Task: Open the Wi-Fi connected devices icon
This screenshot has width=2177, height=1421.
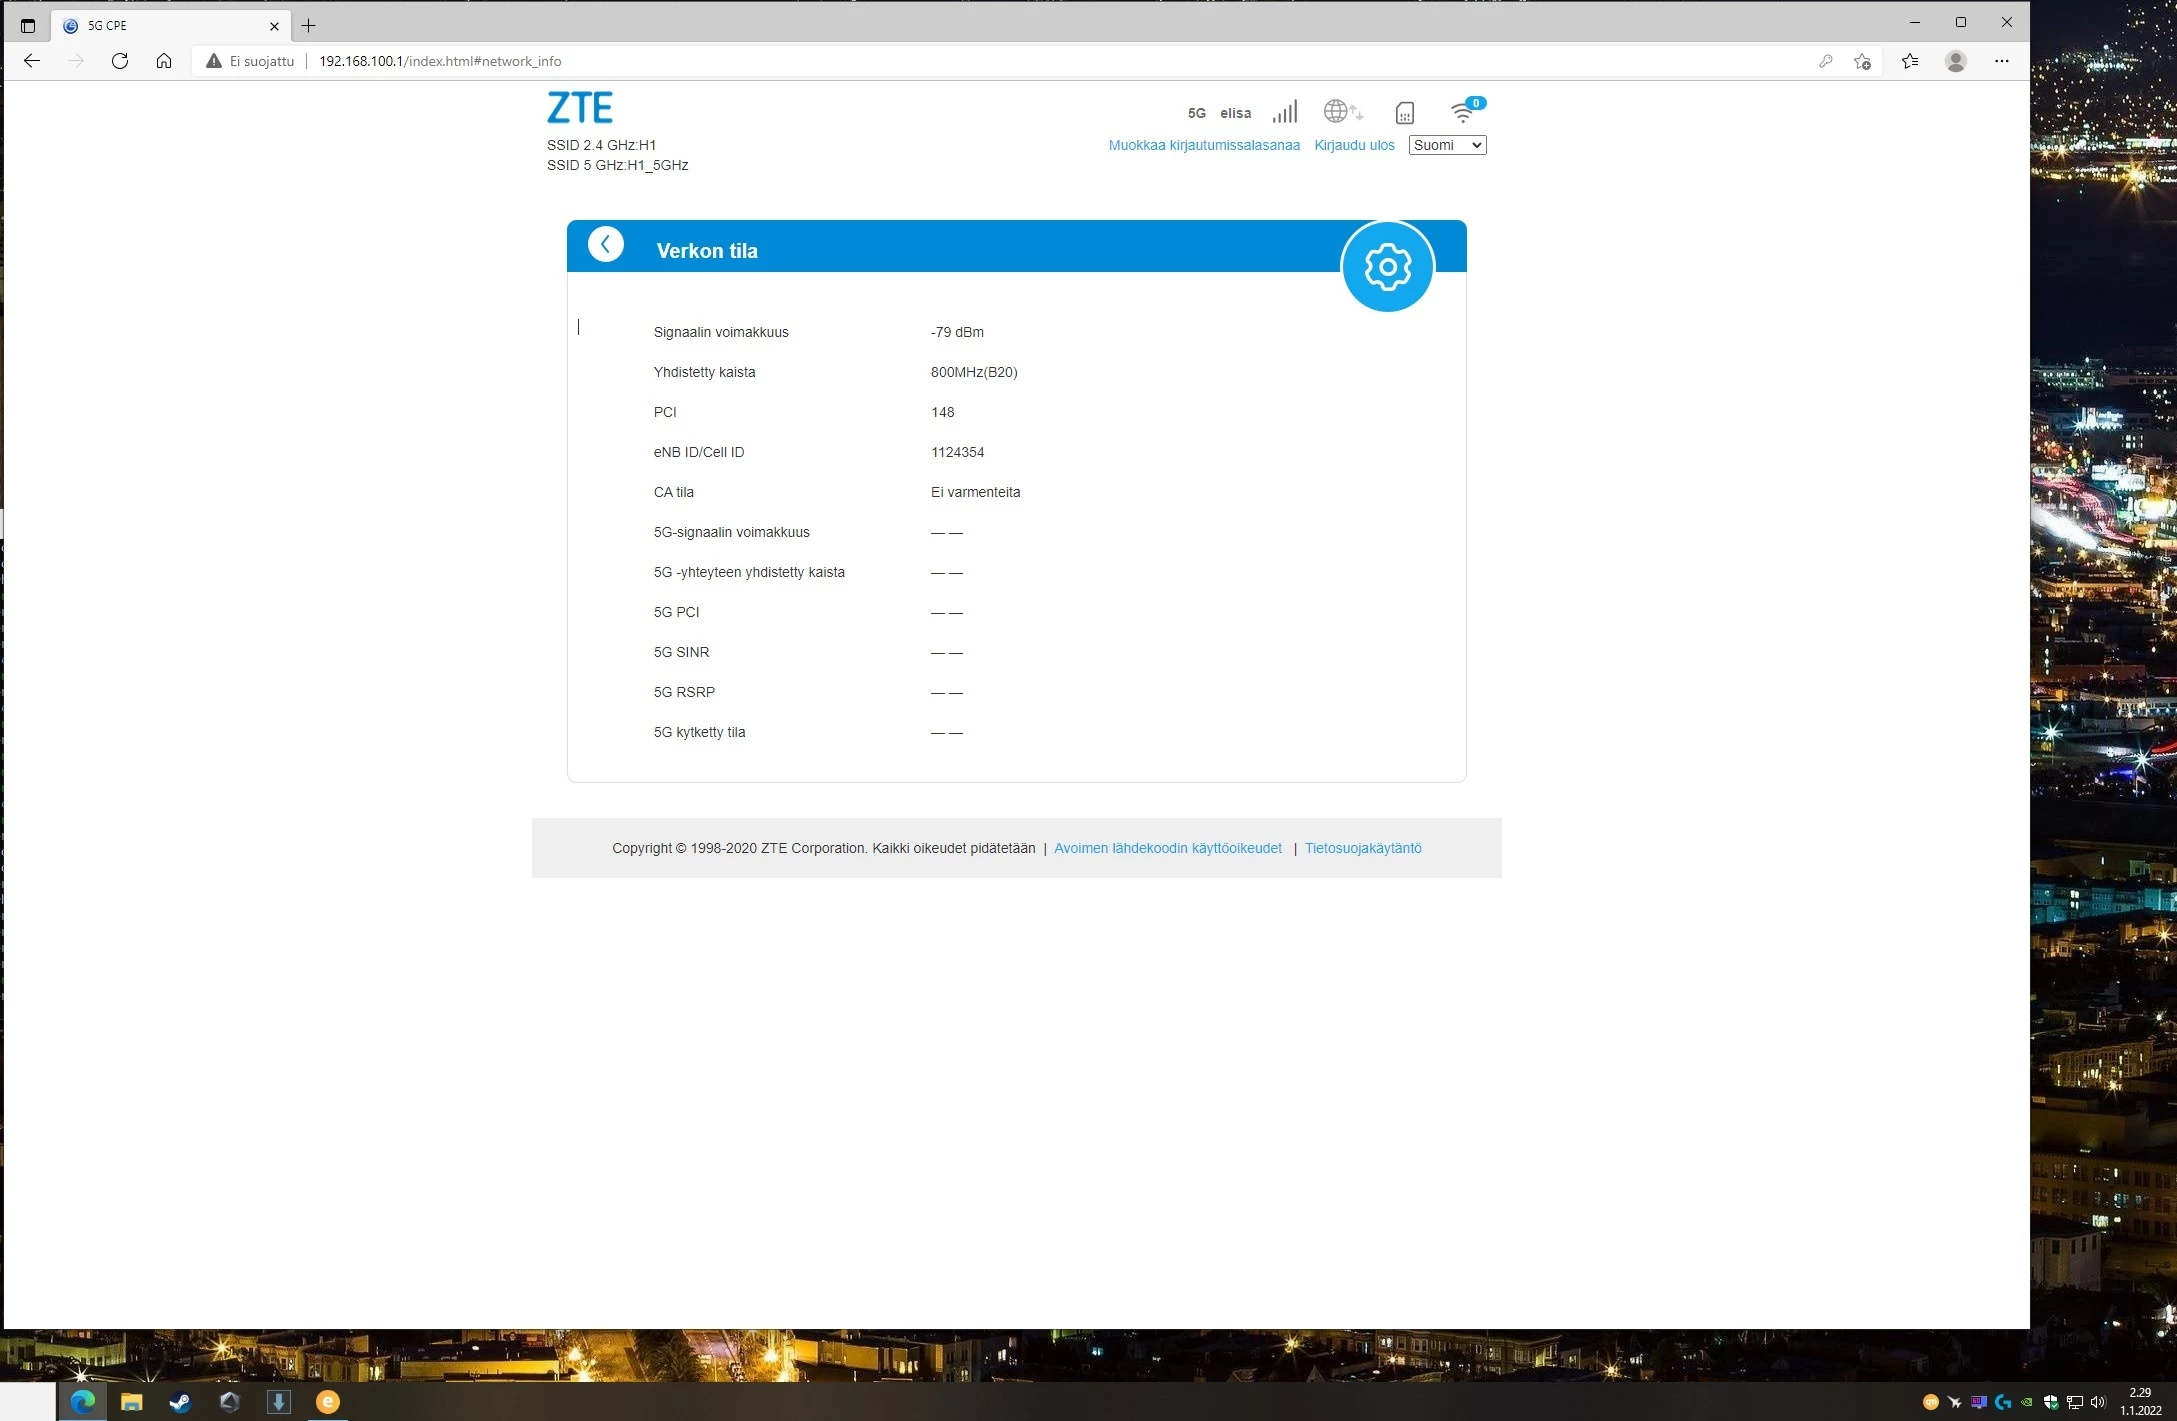Action: tap(1464, 112)
